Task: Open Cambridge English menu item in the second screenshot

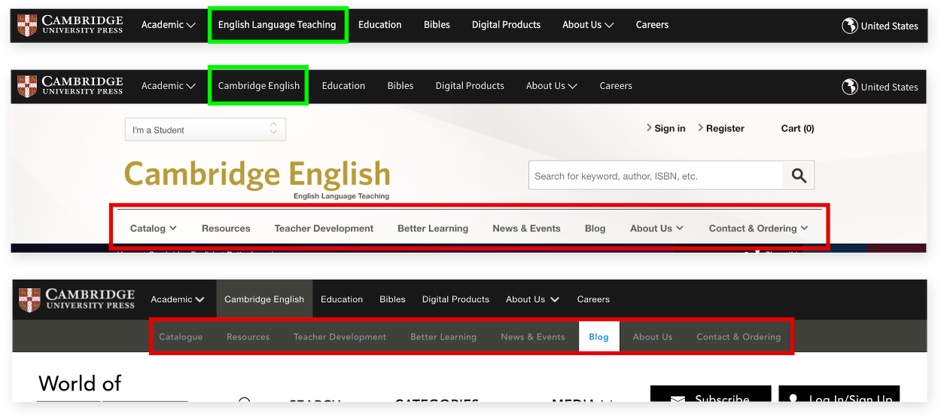Action: click(259, 86)
